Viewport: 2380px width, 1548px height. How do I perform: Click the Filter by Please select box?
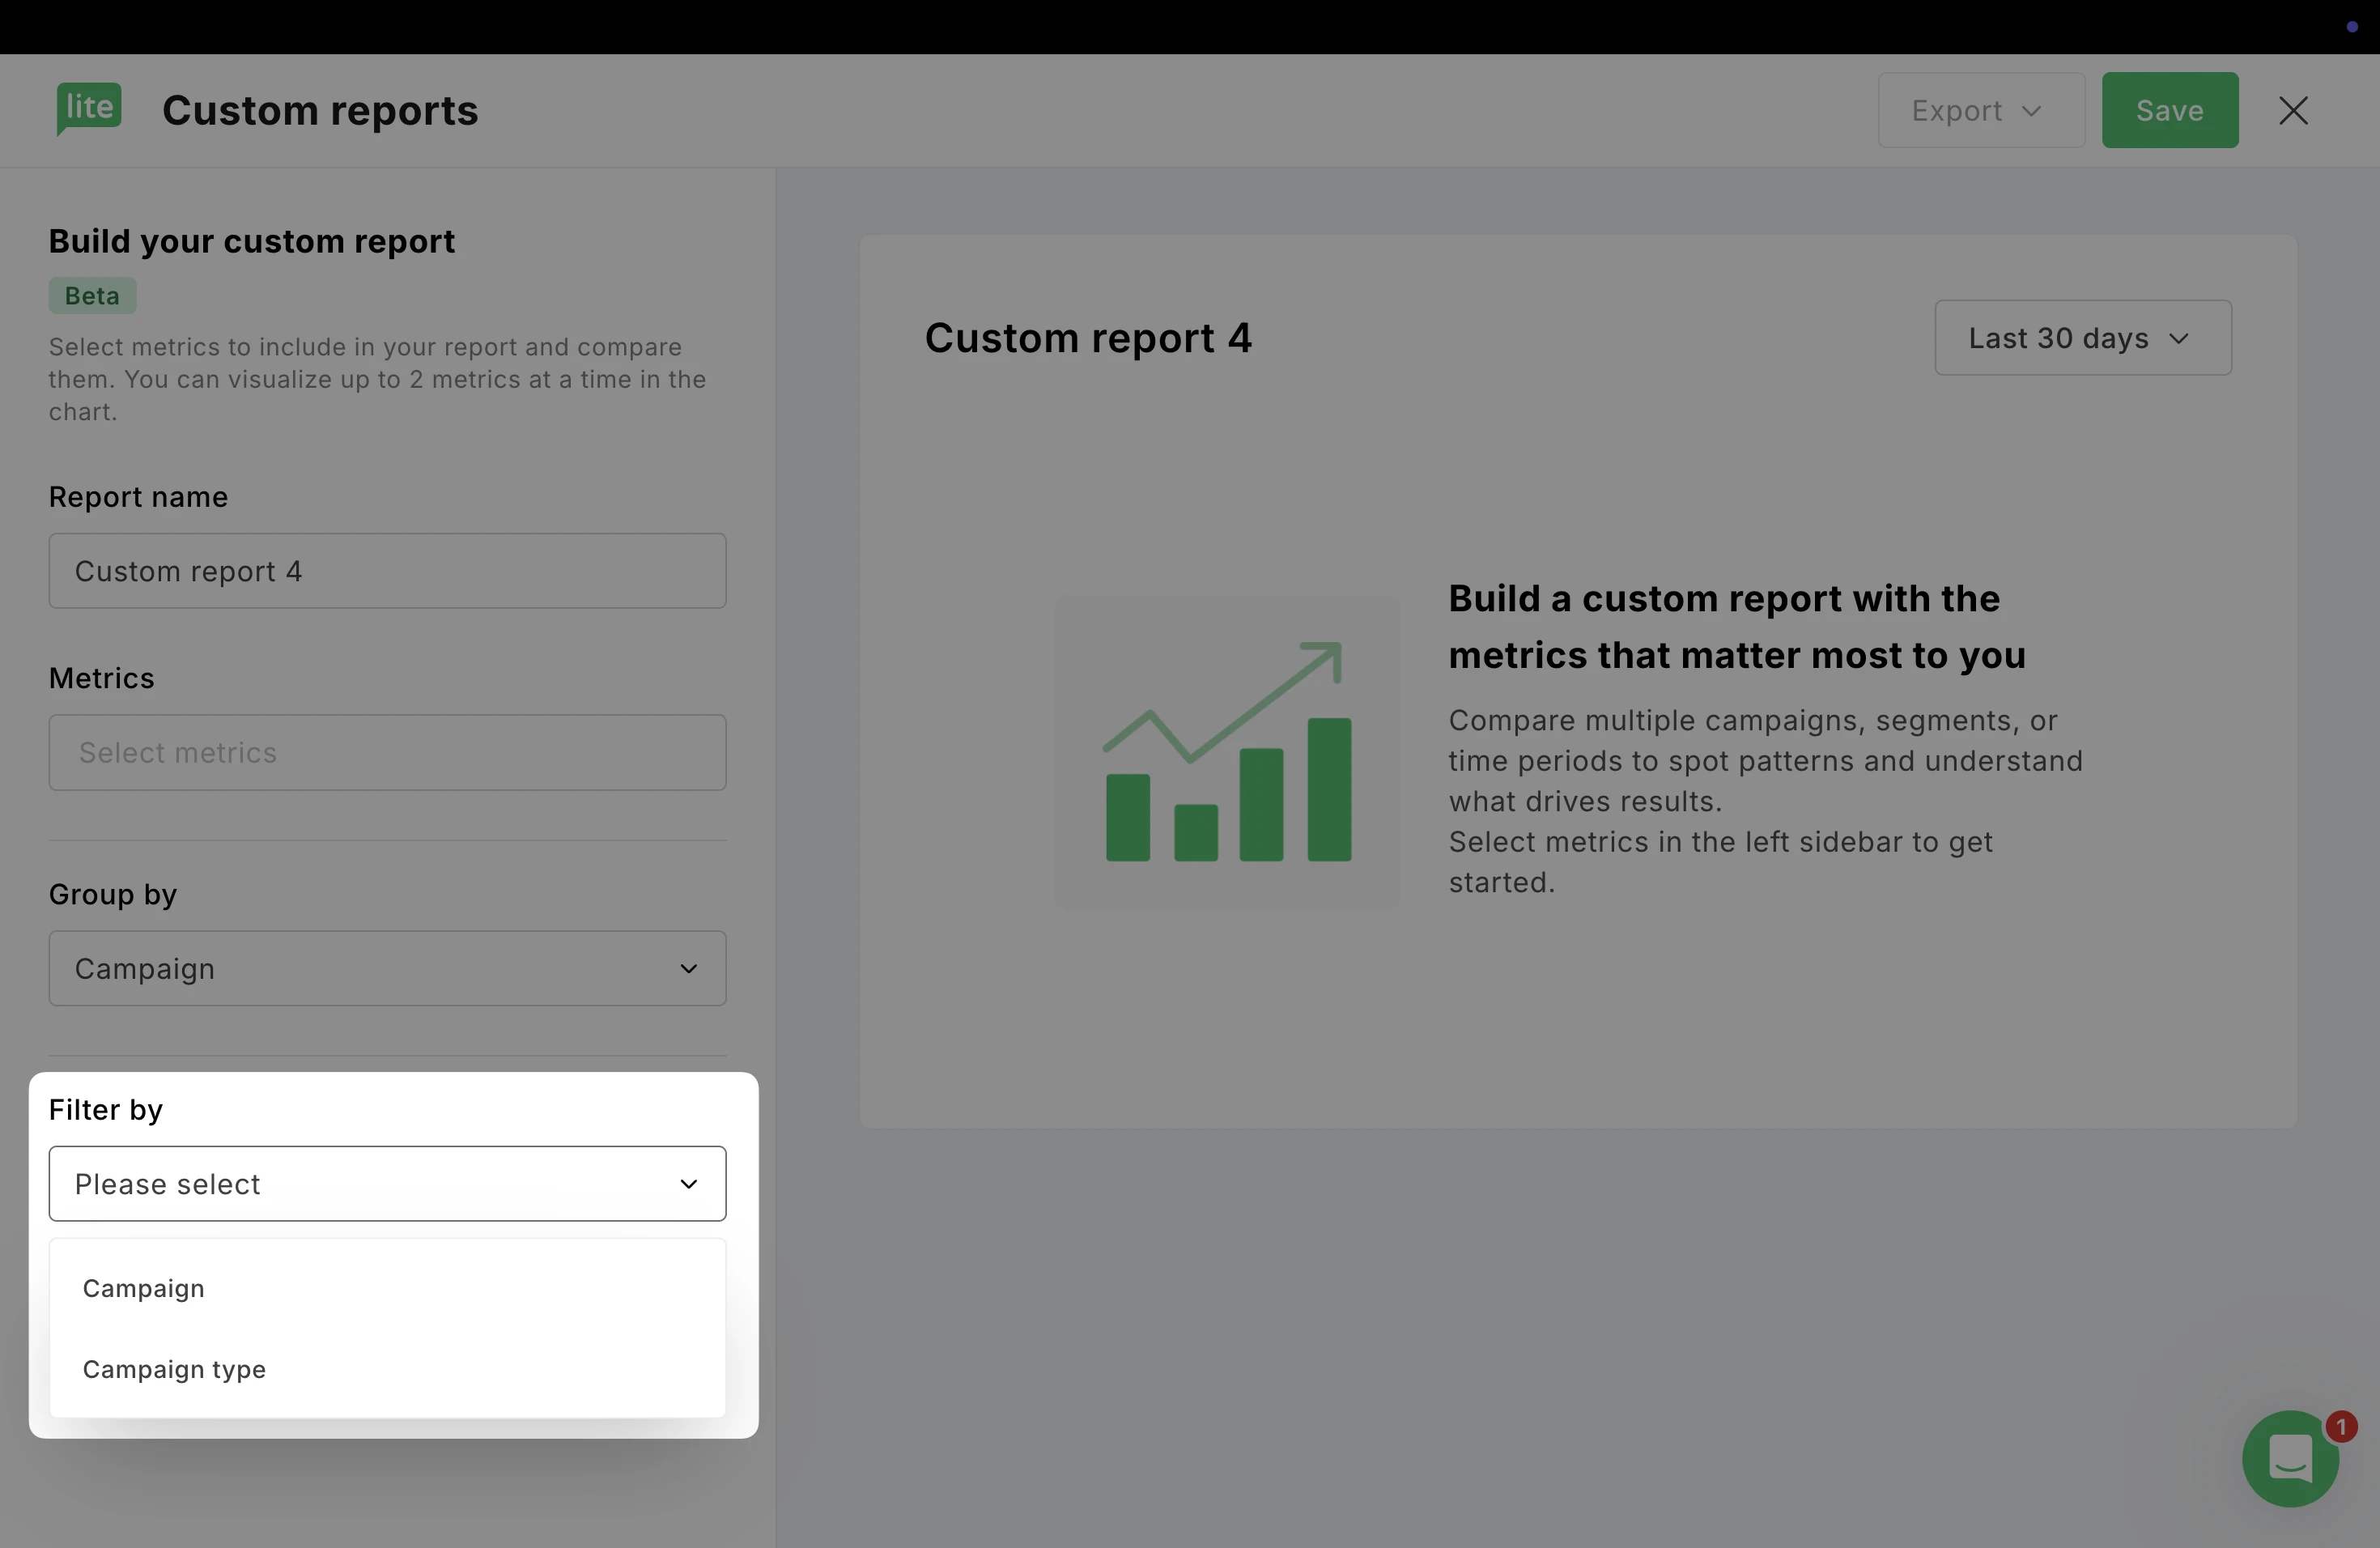pos(387,1184)
